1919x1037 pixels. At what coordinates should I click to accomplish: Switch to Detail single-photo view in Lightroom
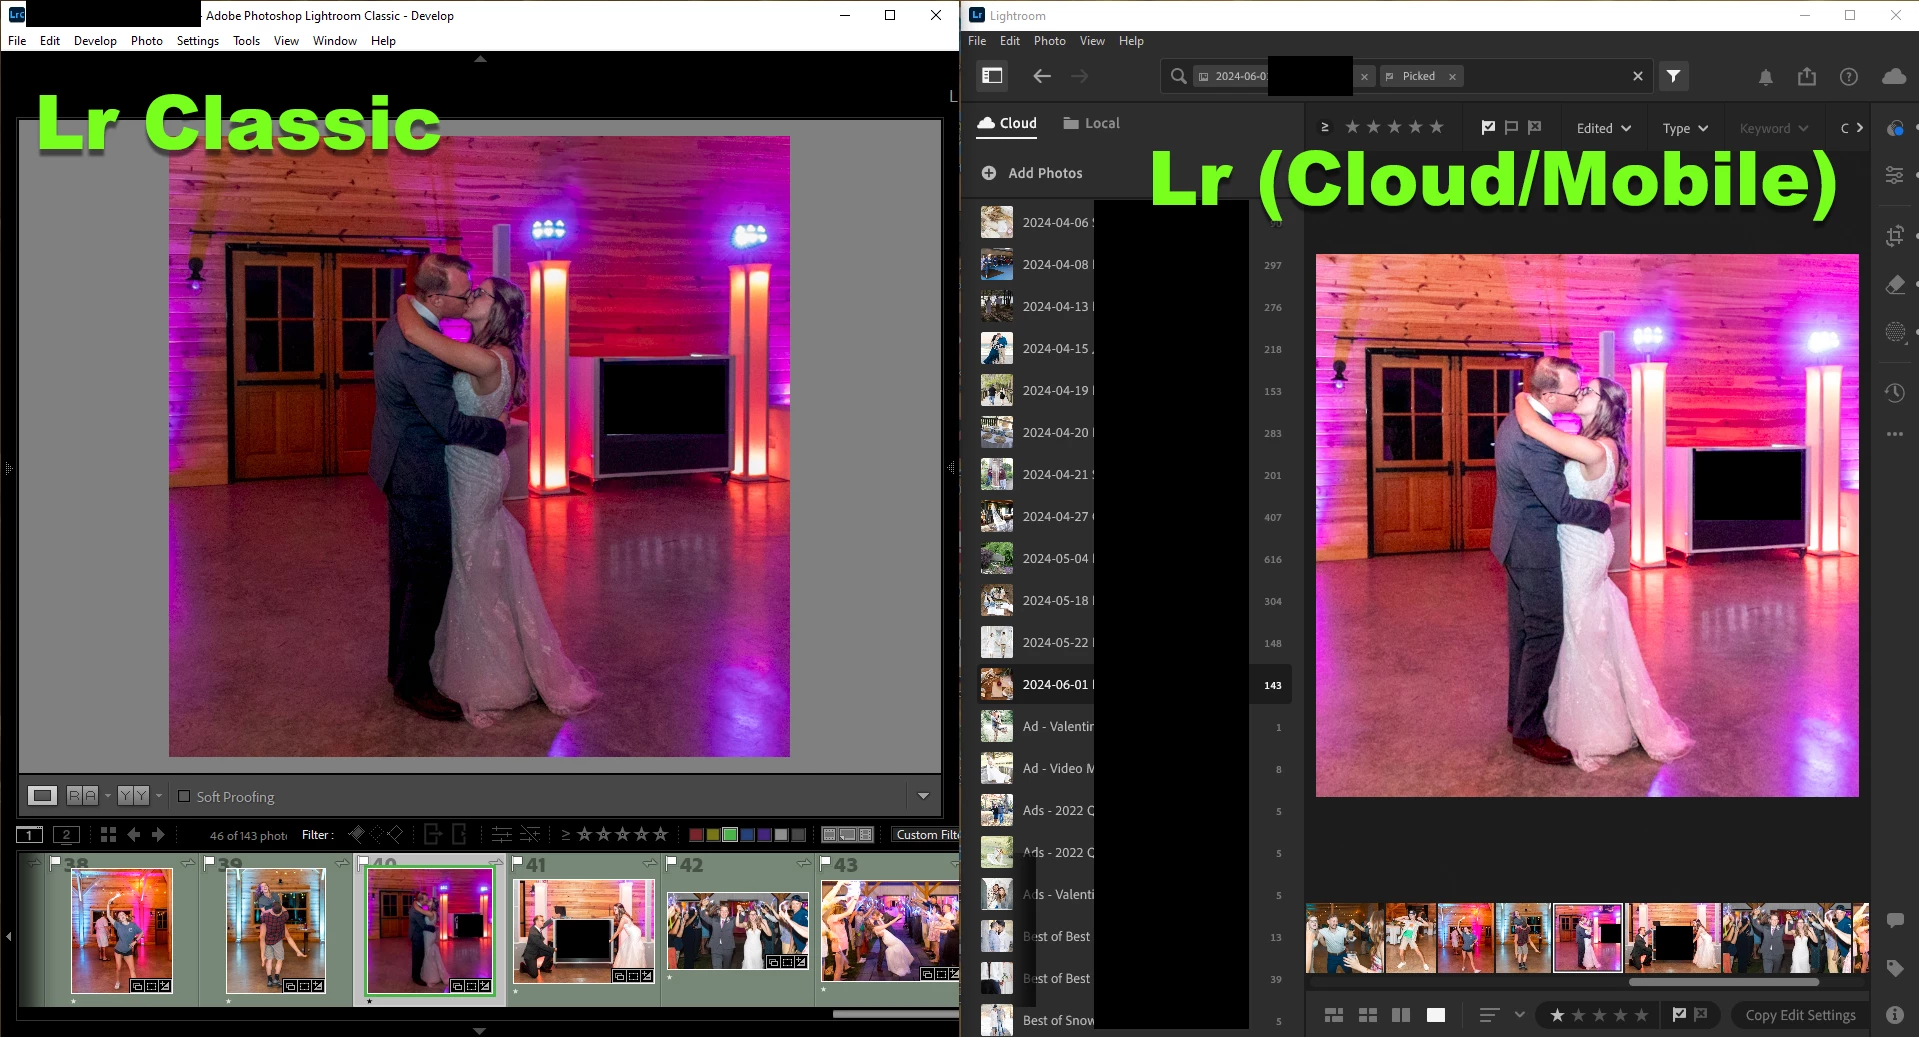[x=1435, y=1015]
